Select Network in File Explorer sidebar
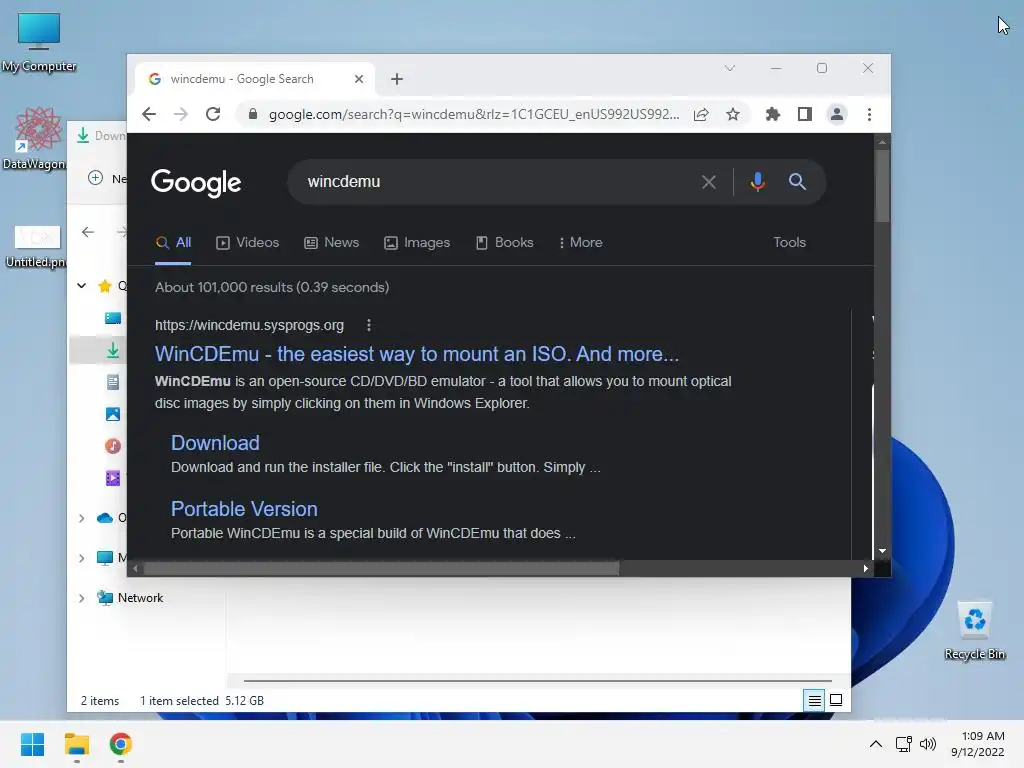The image size is (1024, 768). click(x=140, y=598)
